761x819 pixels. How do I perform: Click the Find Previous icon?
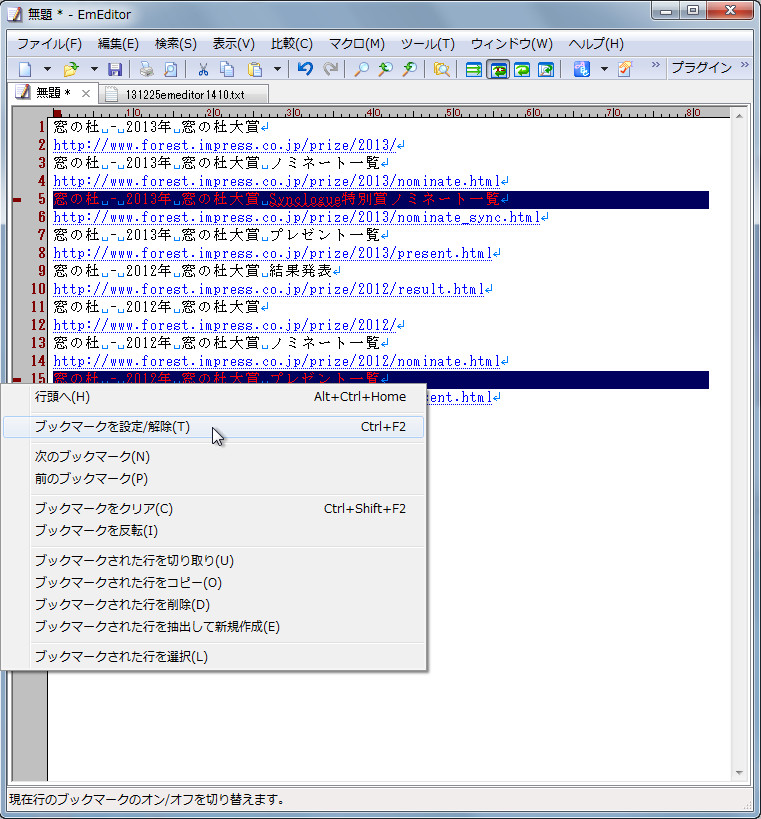[x=385, y=69]
